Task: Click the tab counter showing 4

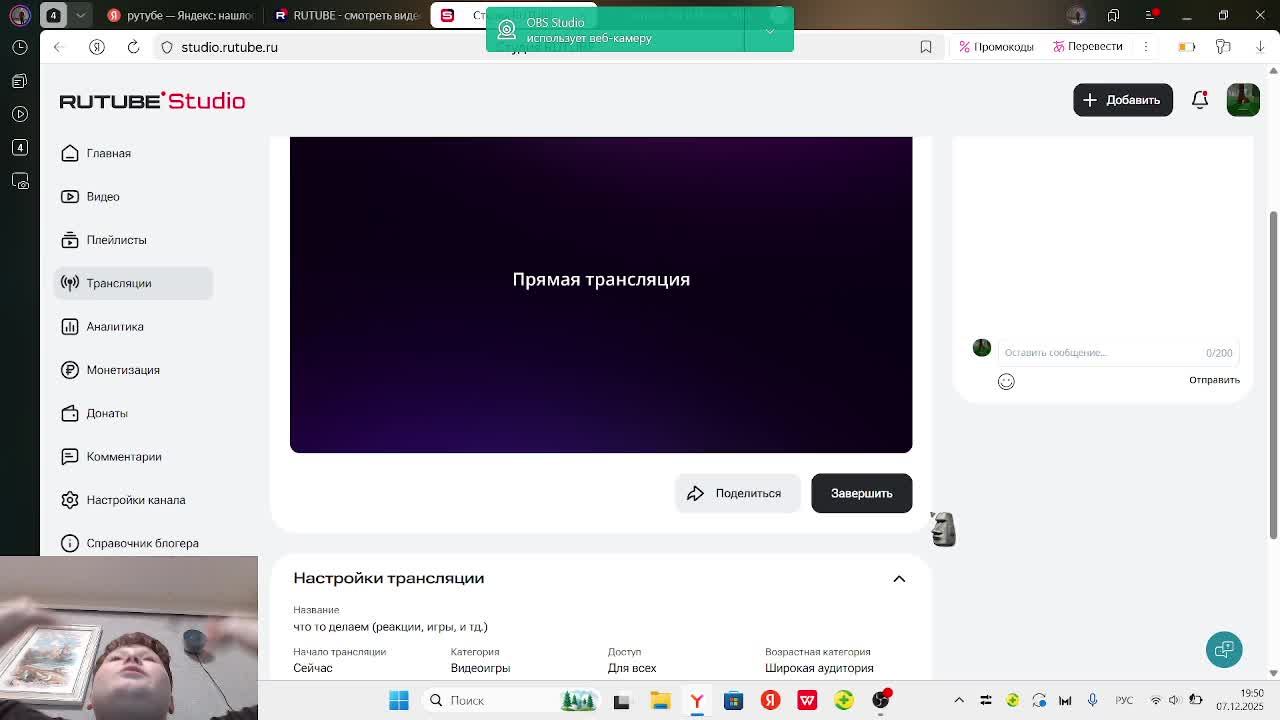Action: tap(54, 15)
